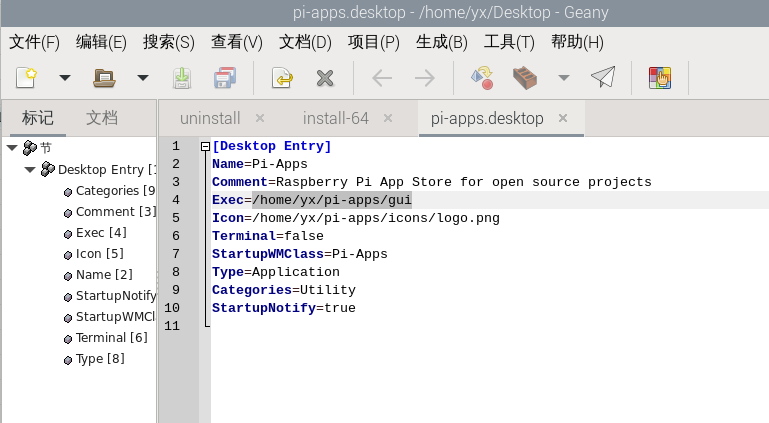Click the Save file icon
This screenshot has height=423, width=769.
coord(182,78)
